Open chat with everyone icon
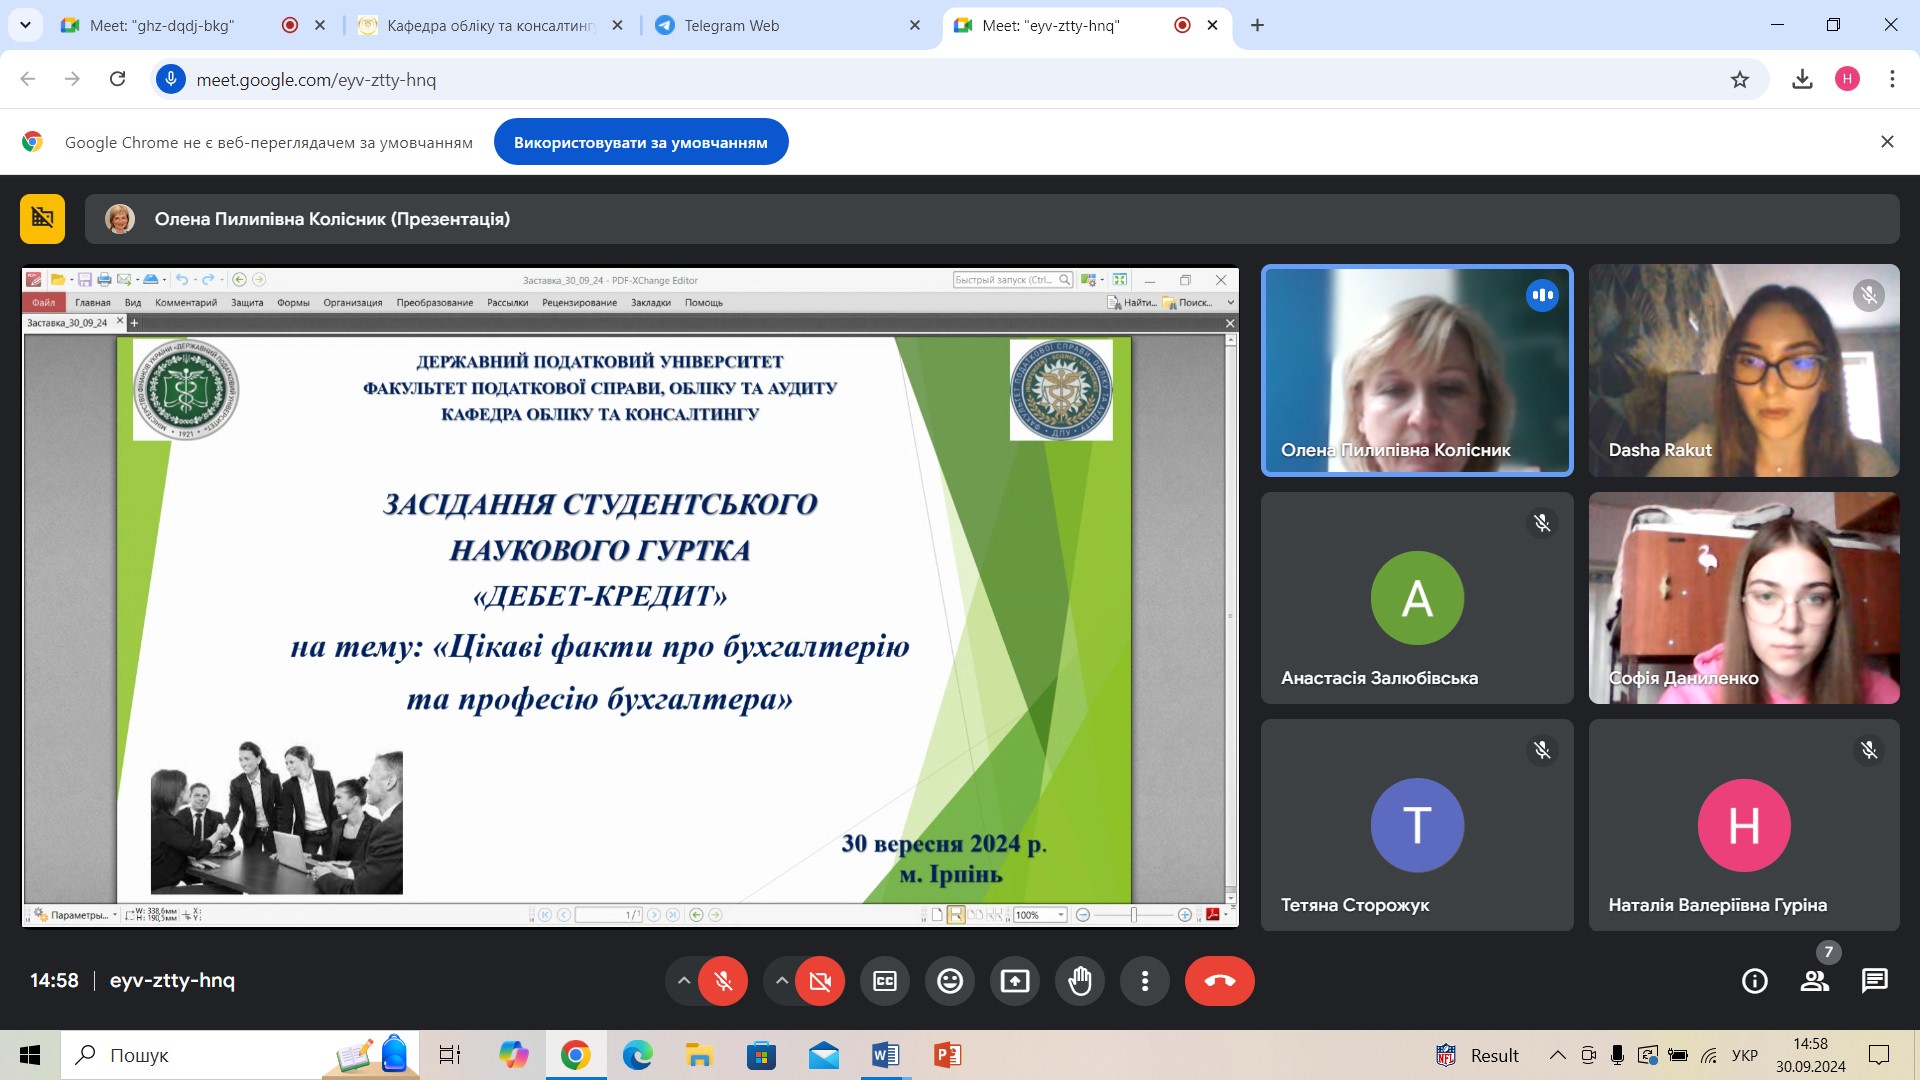Screen dimensions: 1920x1080 1875,981
